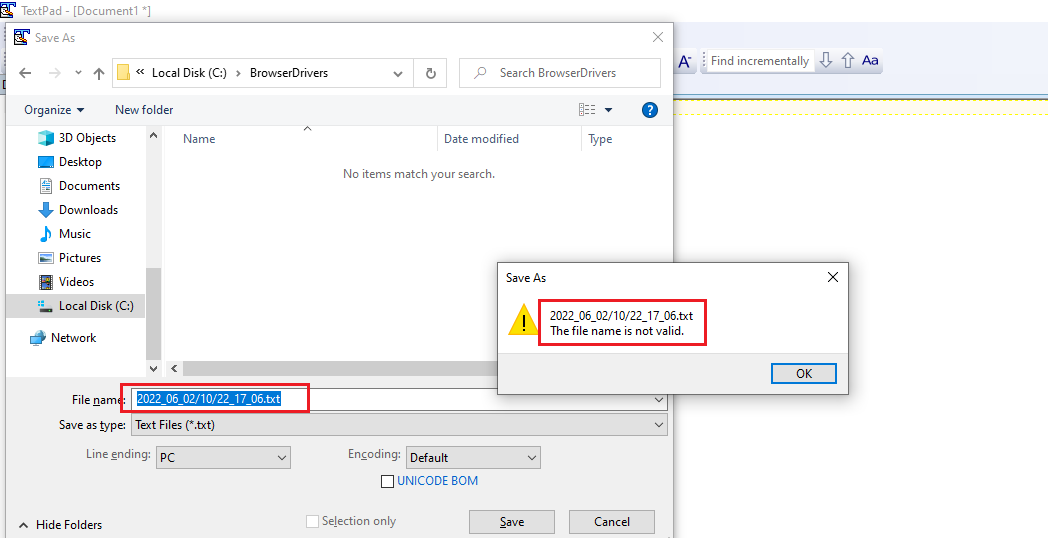Click the Cancel button
1048x538 pixels.
(612, 522)
